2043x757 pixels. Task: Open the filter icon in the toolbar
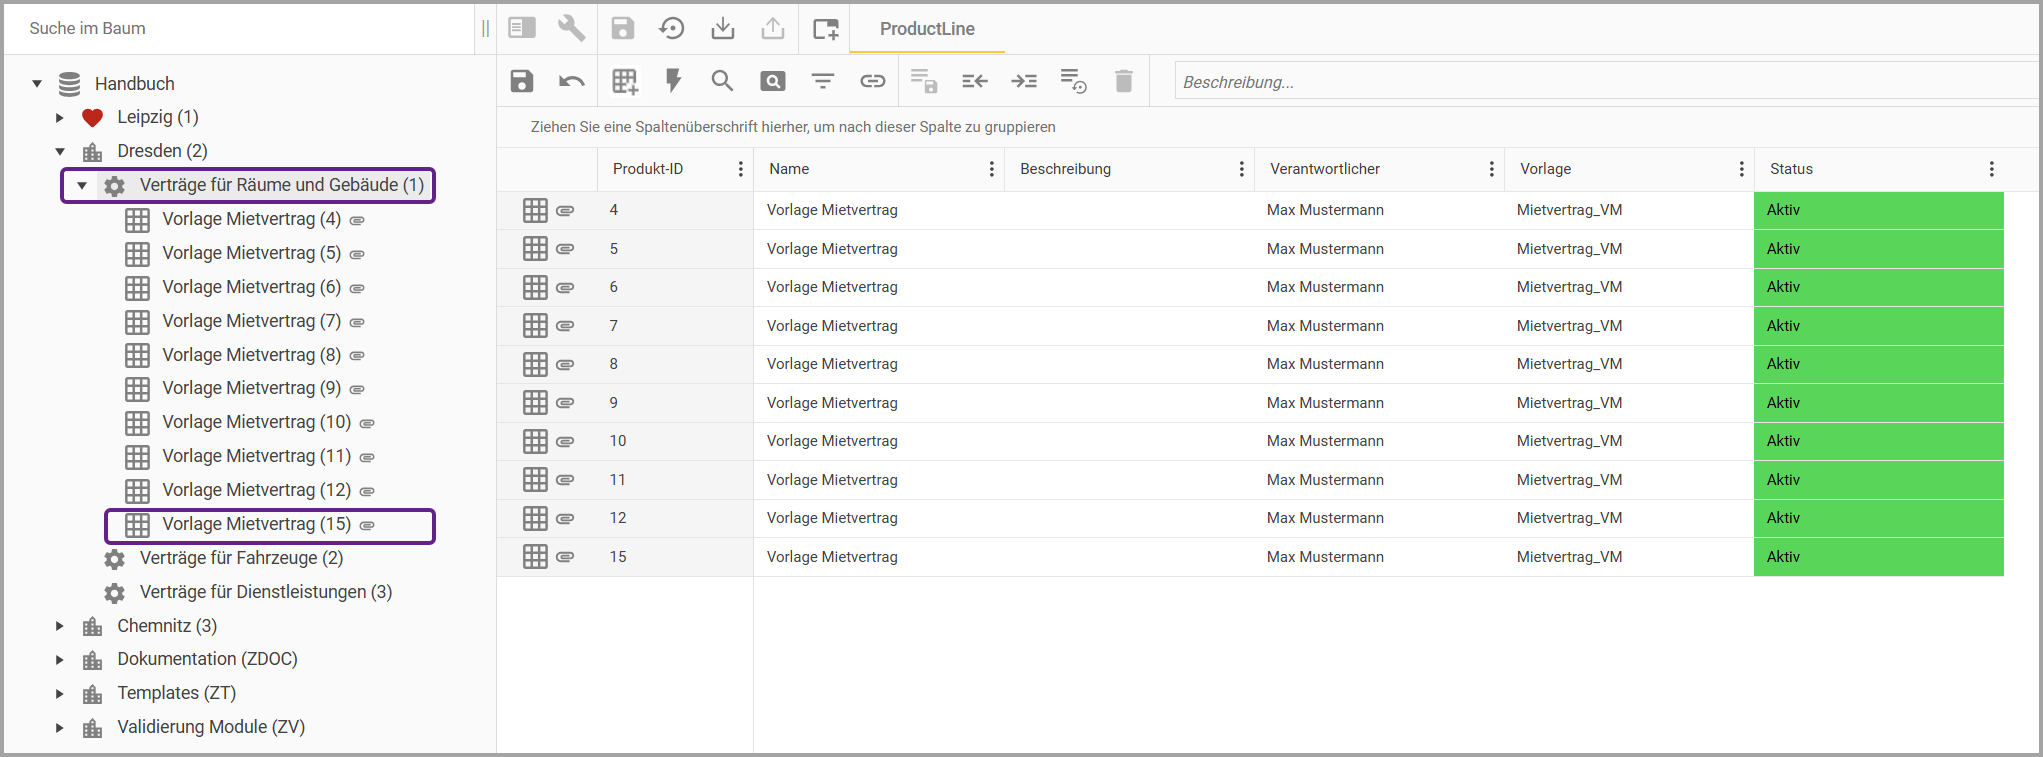point(822,81)
